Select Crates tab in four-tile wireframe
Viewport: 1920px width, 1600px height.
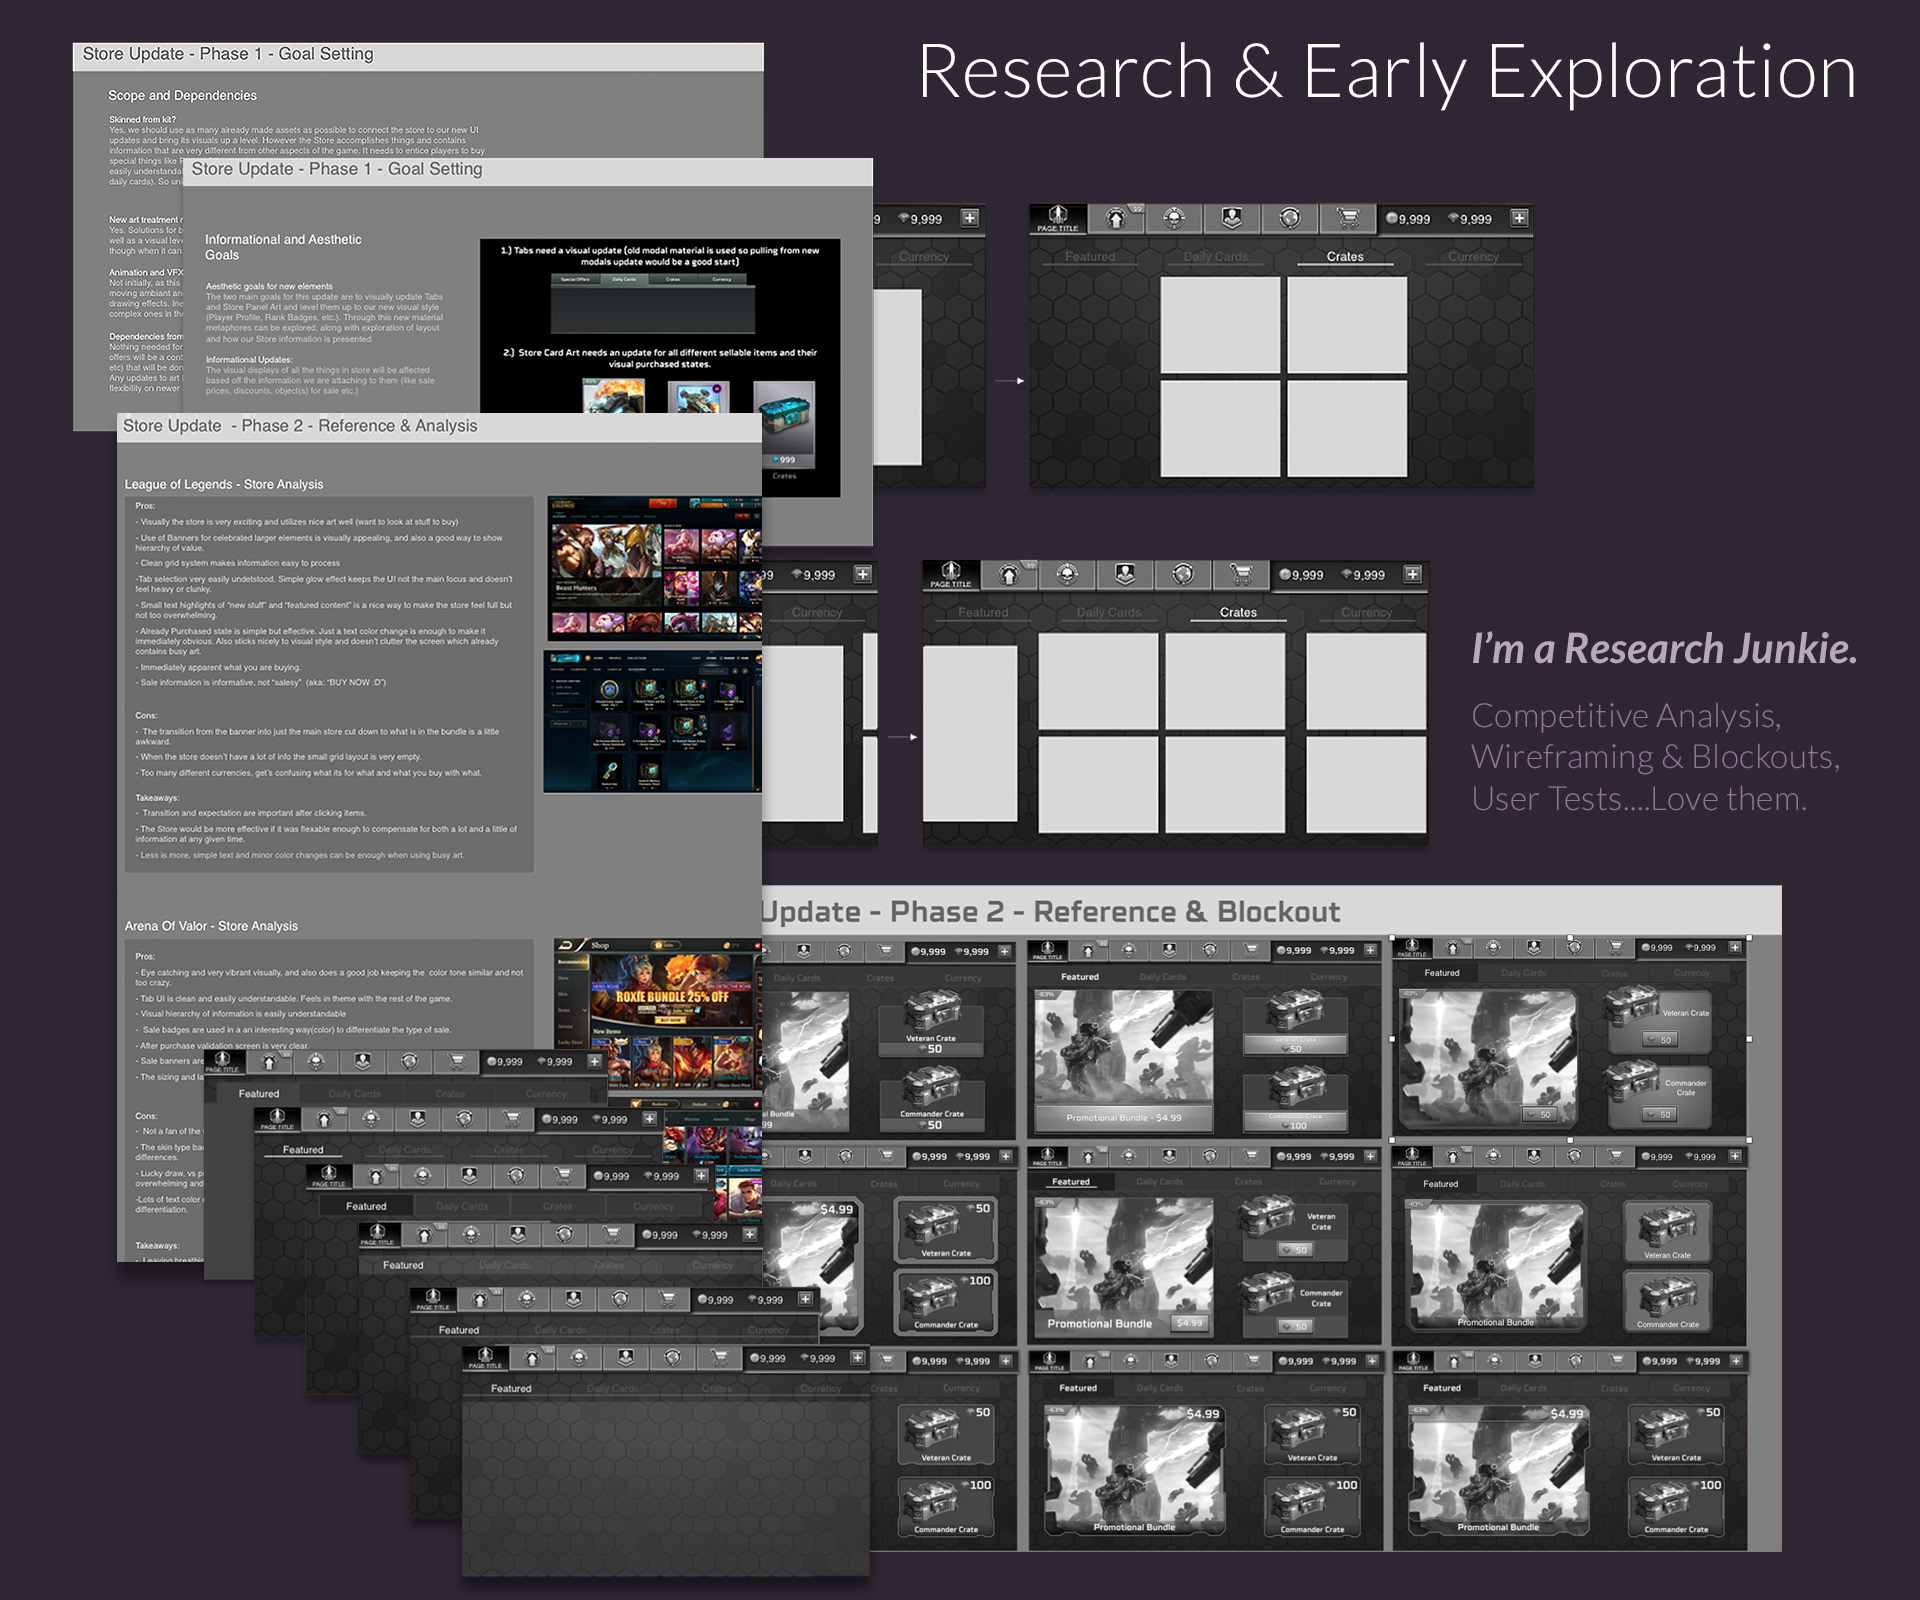coord(1345,257)
